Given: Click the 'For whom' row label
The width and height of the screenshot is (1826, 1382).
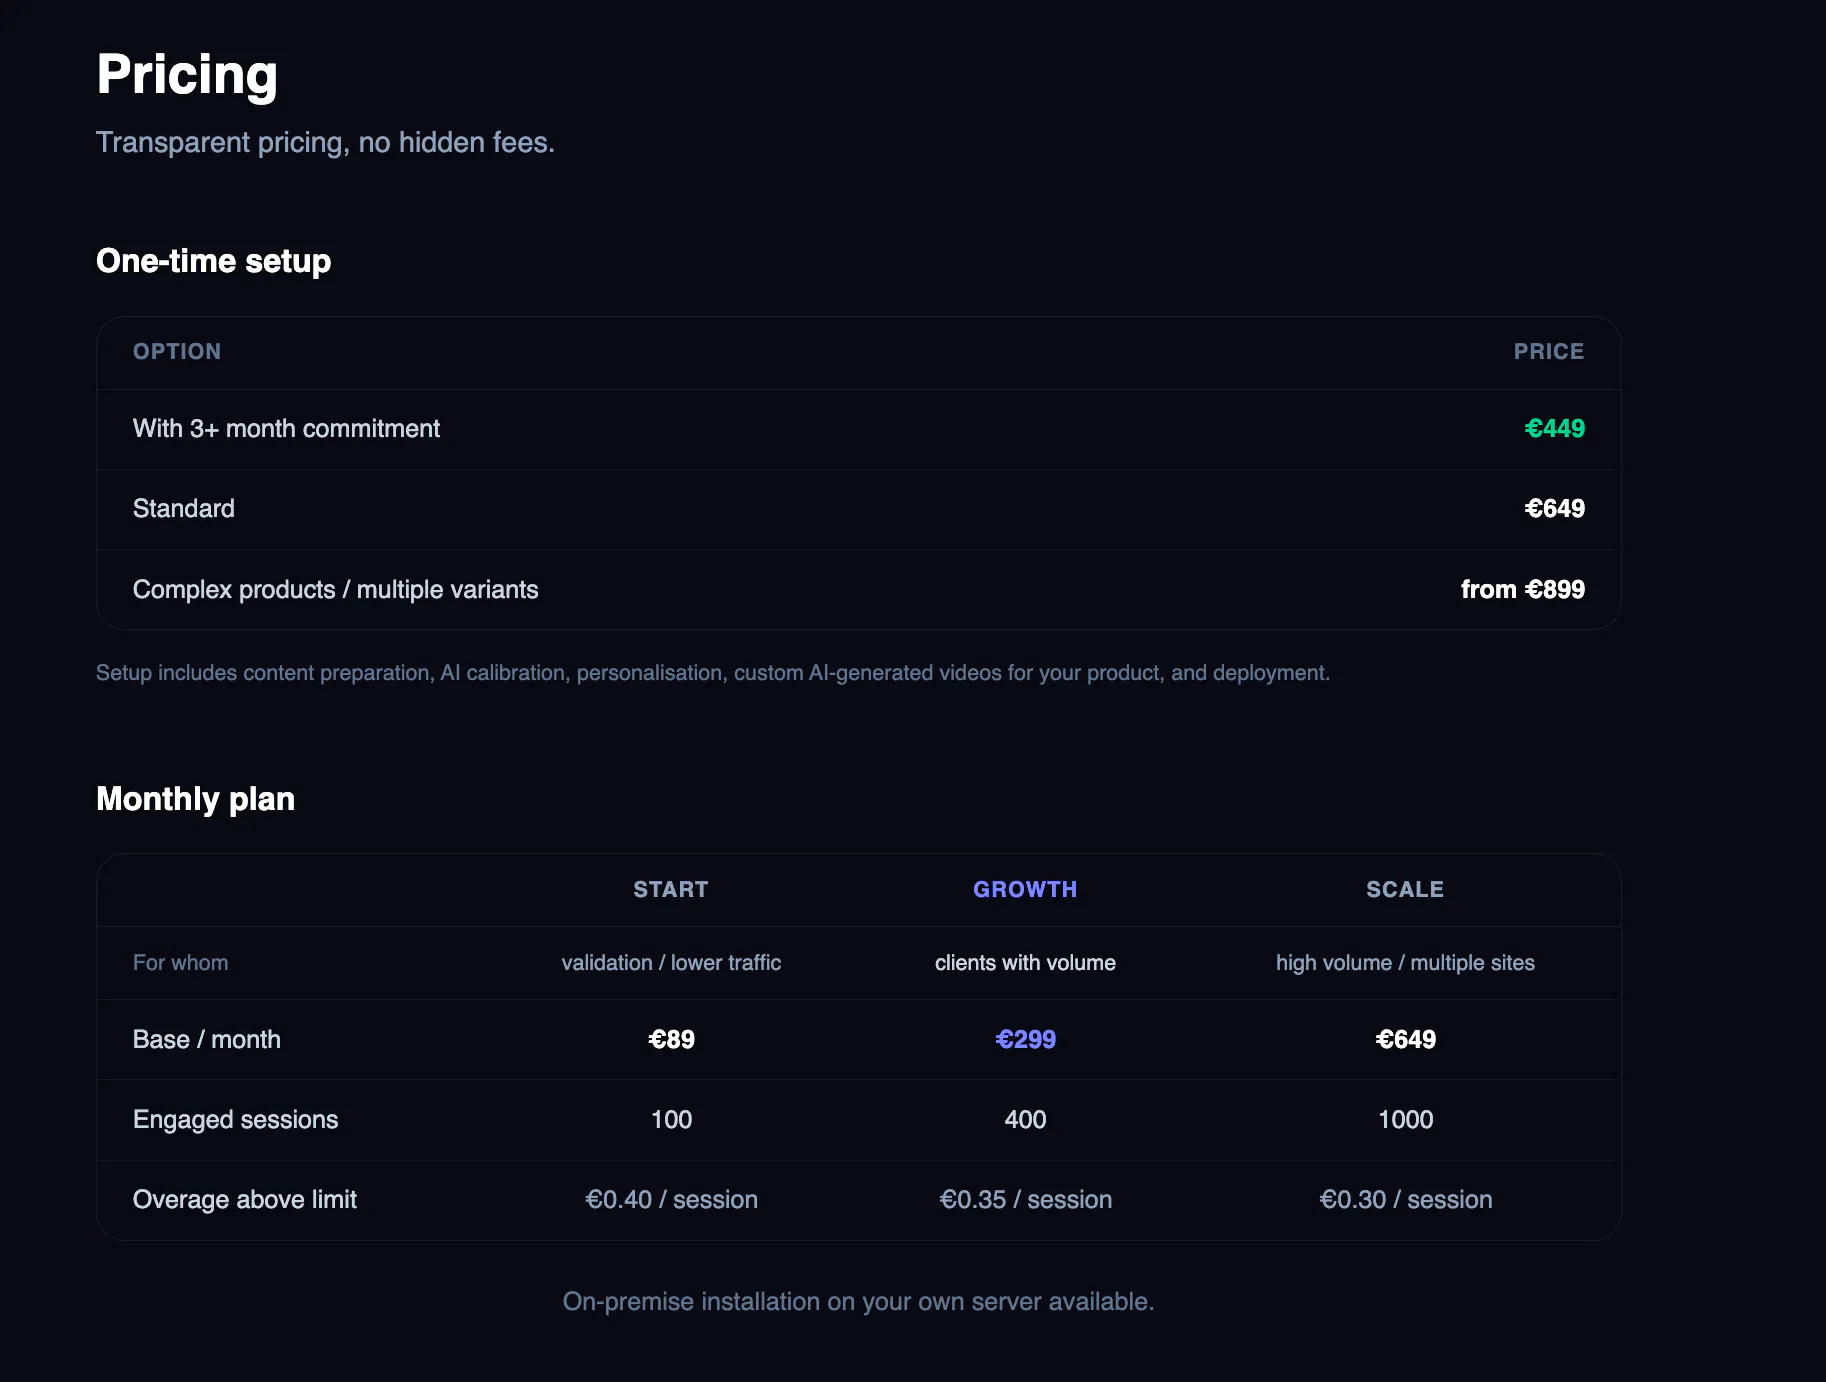Looking at the screenshot, I should (x=181, y=963).
